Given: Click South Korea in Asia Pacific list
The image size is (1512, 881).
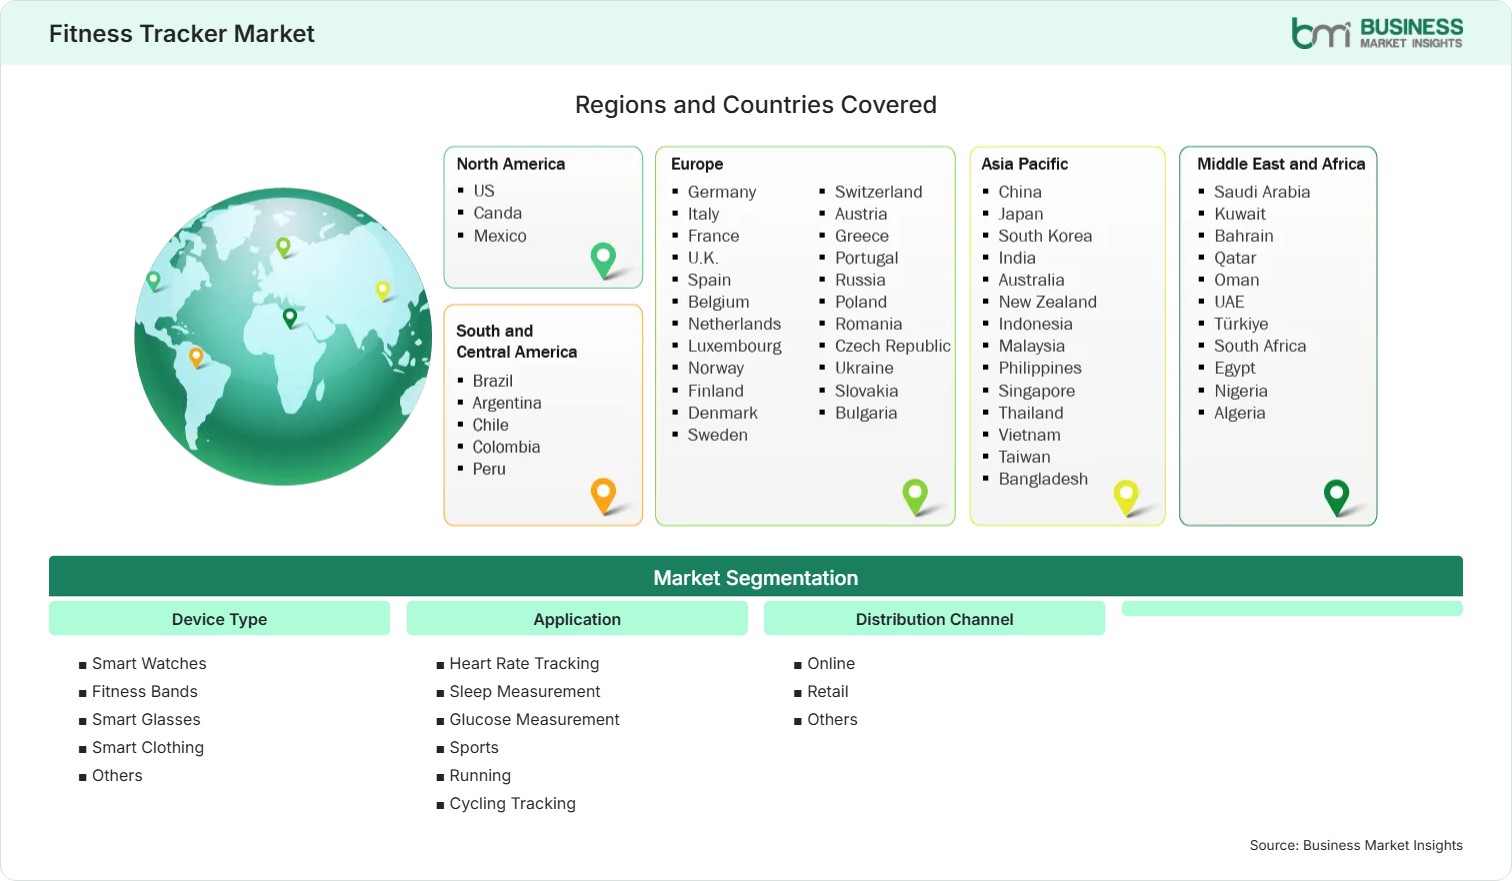Looking at the screenshot, I should point(1045,236).
